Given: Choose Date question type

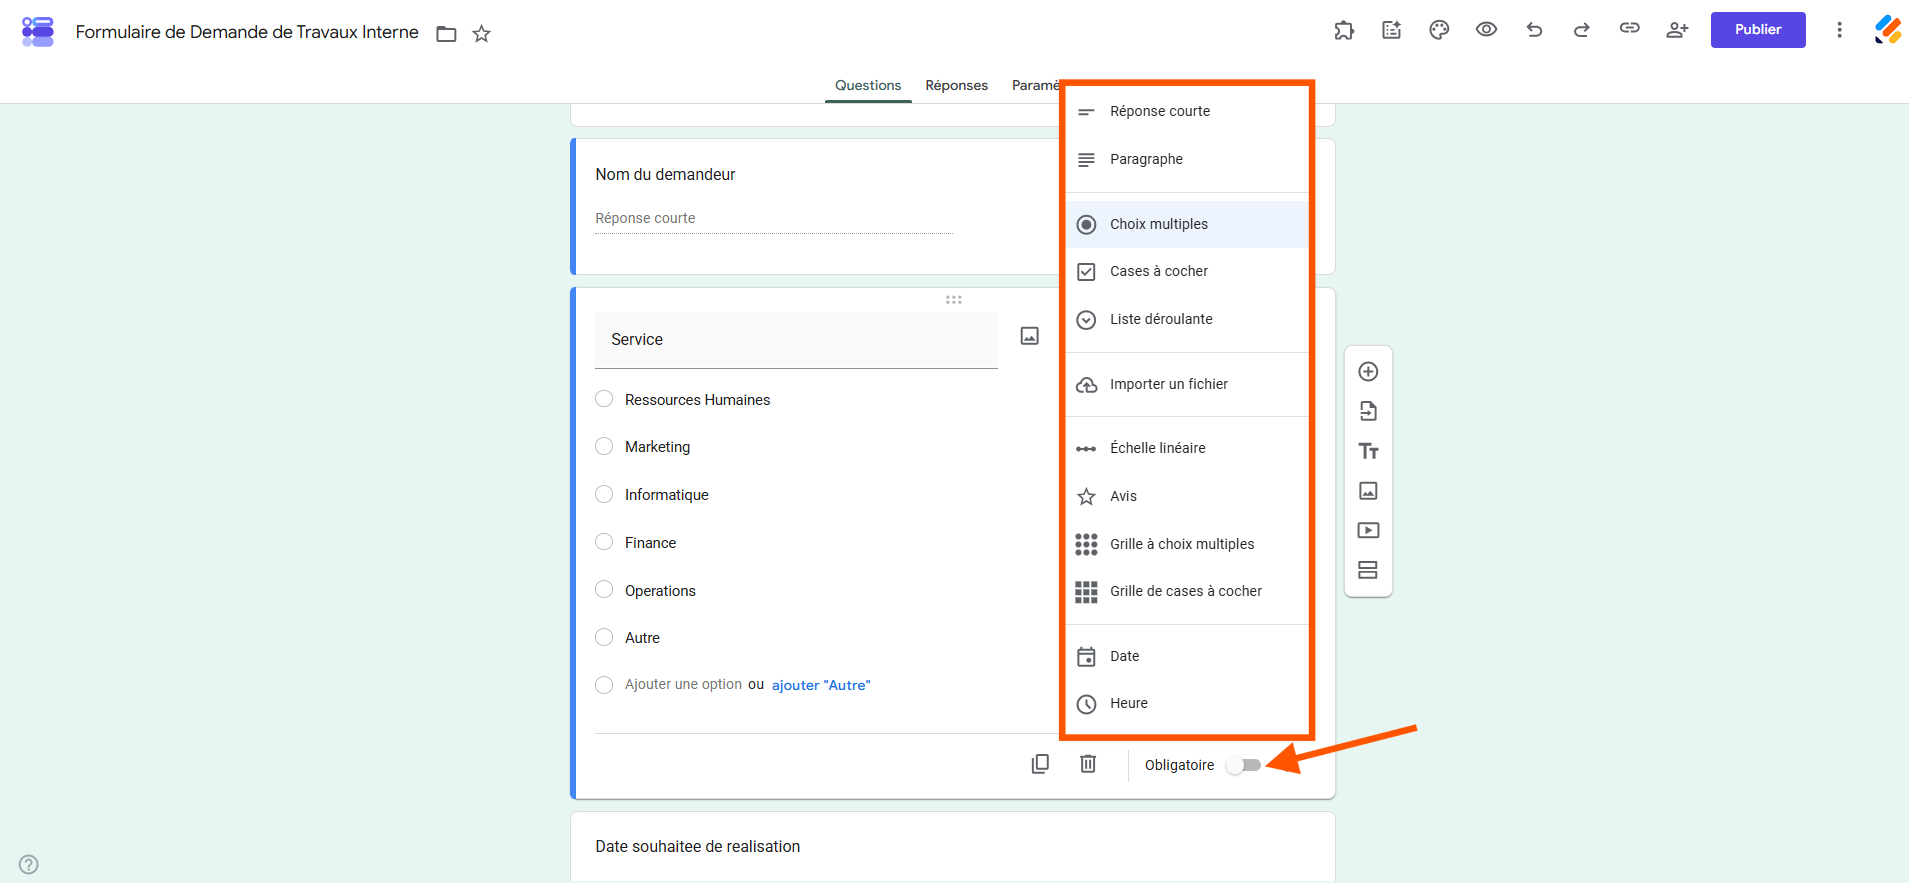Looking at the screenshot, I should point(1187,656).
